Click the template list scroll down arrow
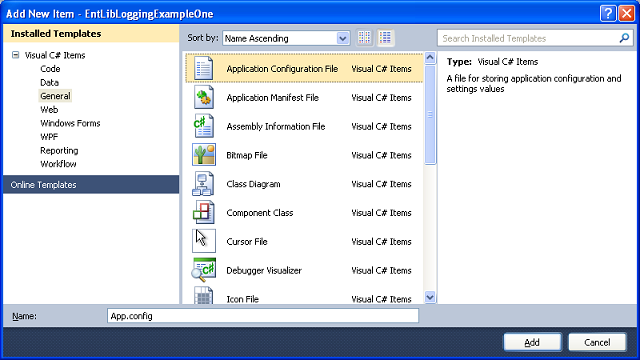This screenshot has height=360, width=640. pyautogui.click(x=430, y=297)
